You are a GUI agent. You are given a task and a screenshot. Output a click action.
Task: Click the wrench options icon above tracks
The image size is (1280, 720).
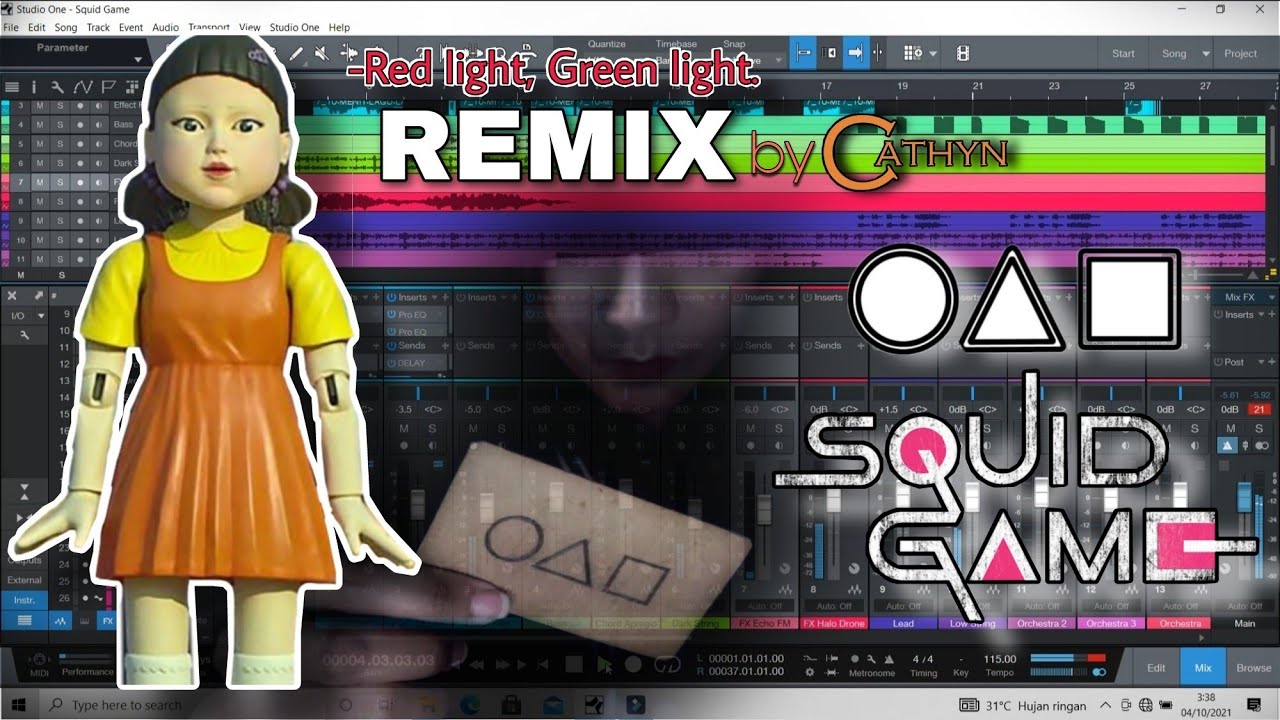coord(57,87)
